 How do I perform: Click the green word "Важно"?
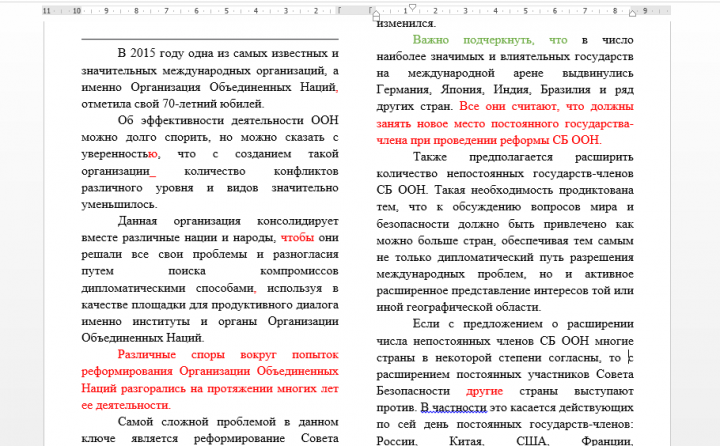431,40
